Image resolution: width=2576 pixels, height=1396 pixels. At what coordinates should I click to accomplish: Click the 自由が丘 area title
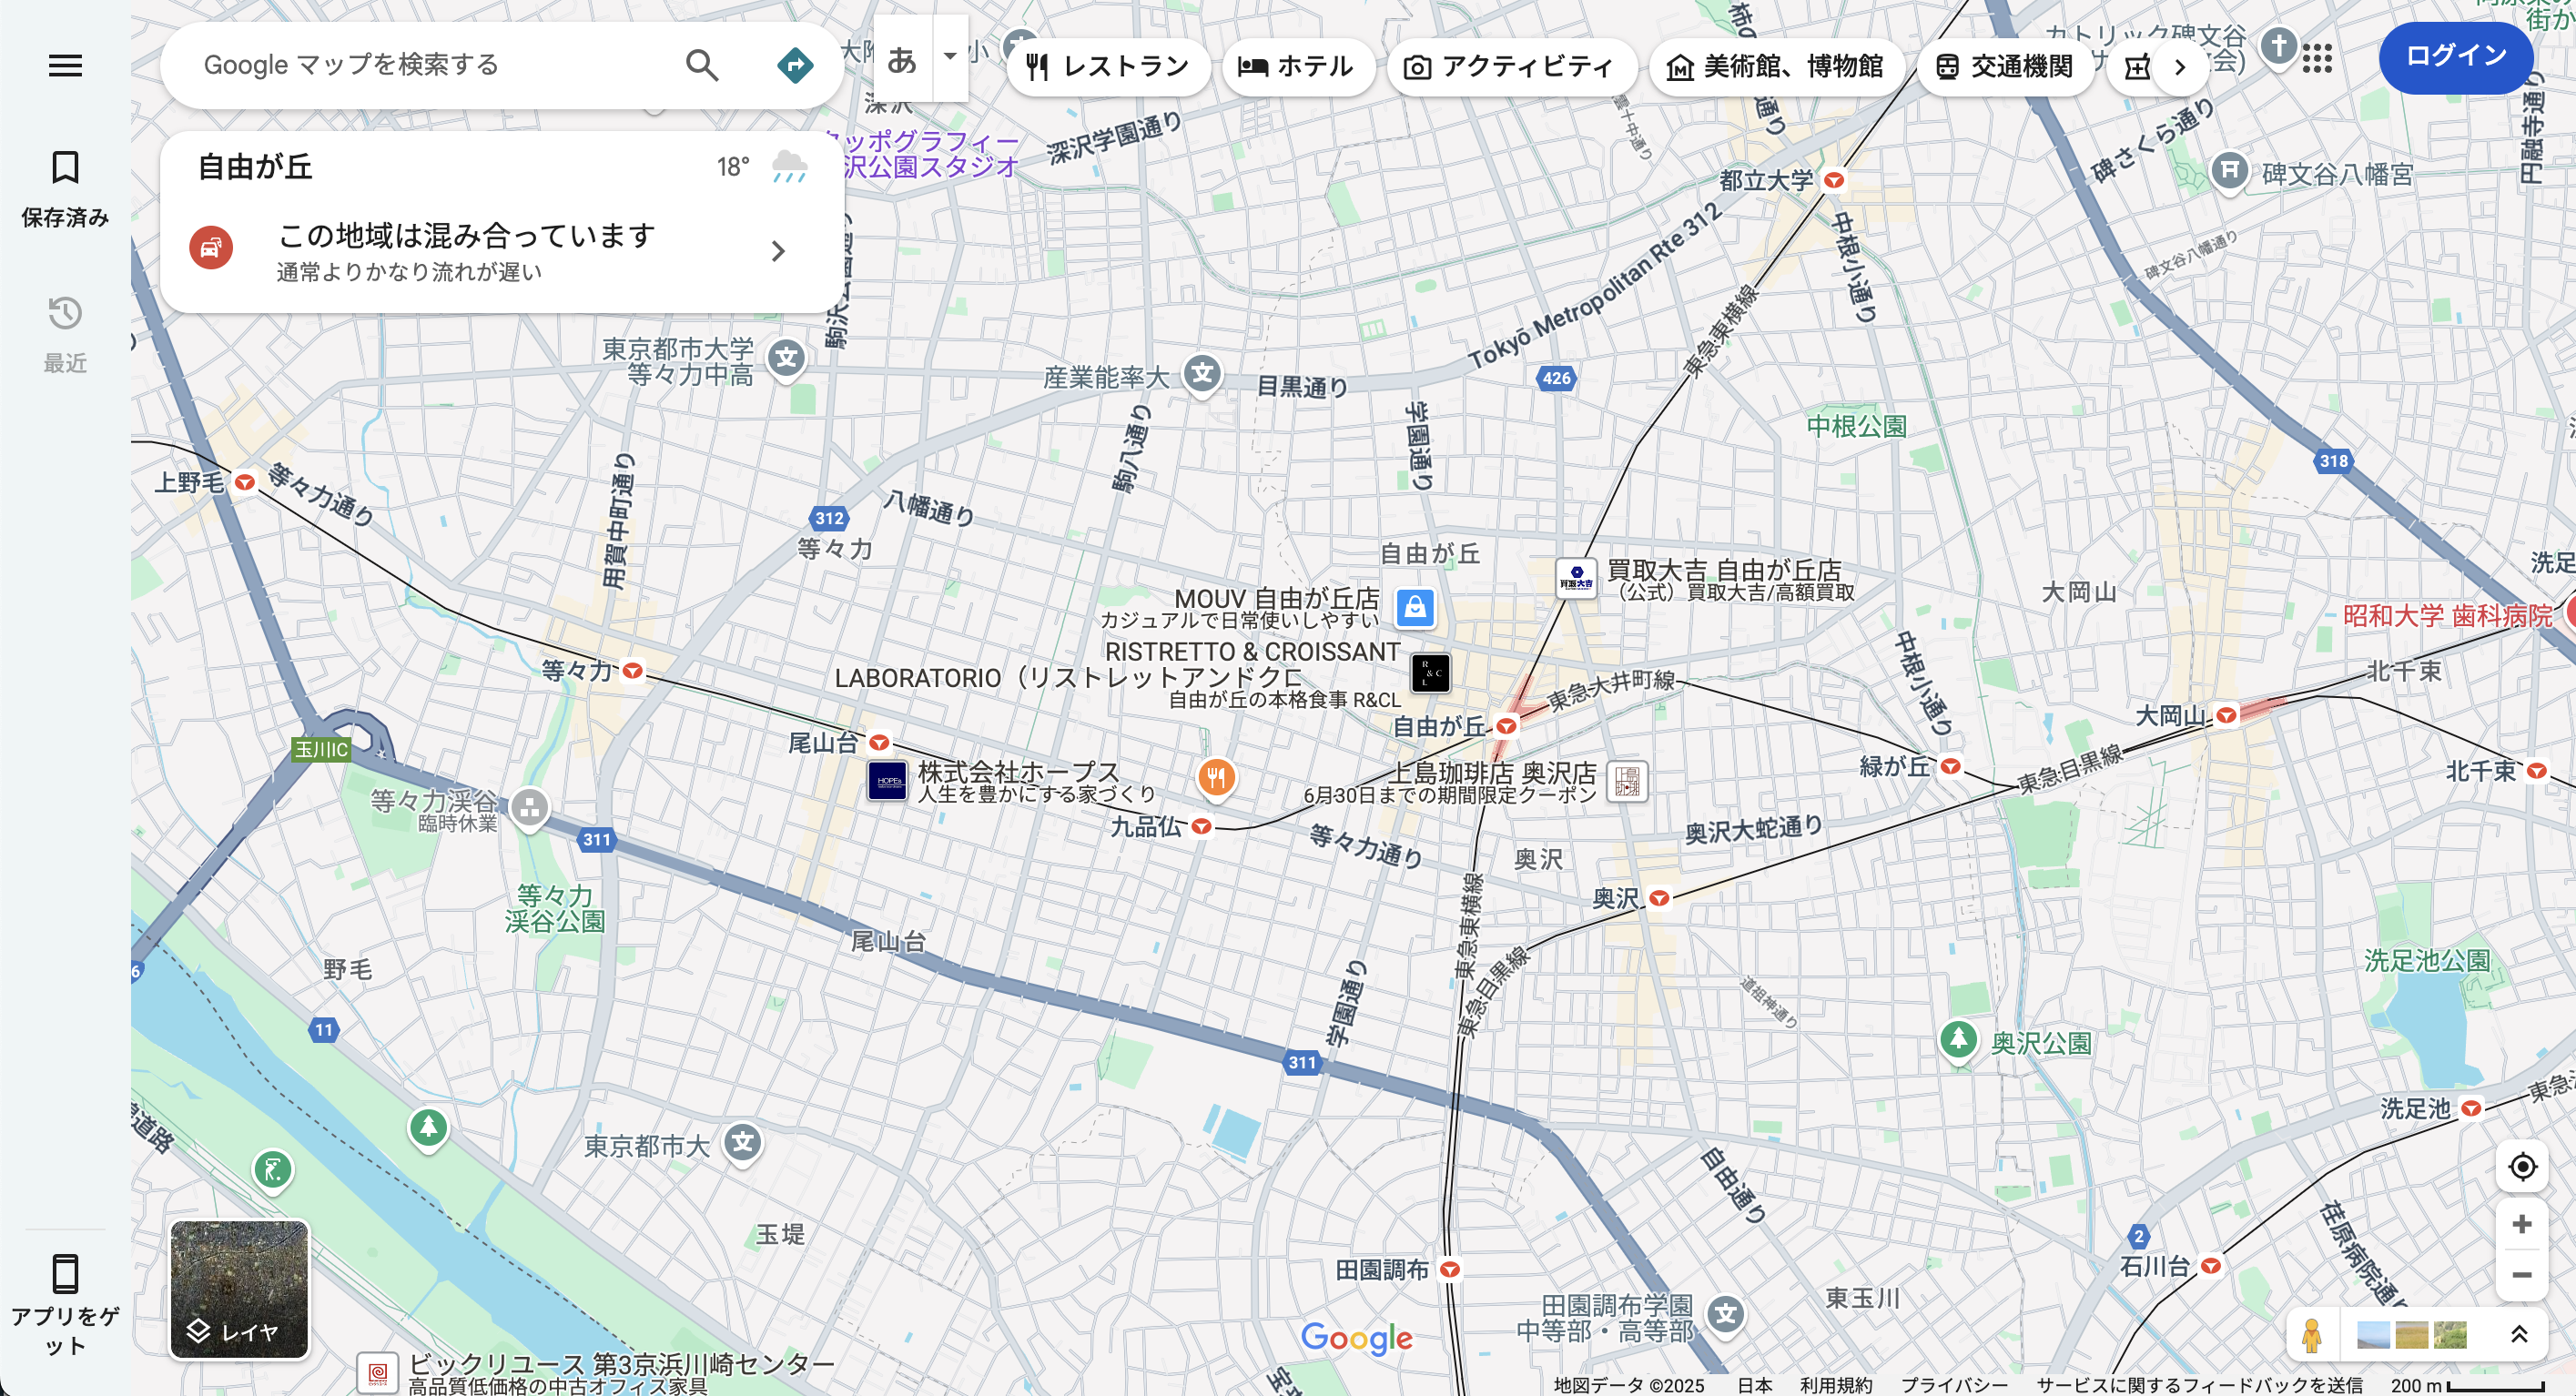coord(255,167)
